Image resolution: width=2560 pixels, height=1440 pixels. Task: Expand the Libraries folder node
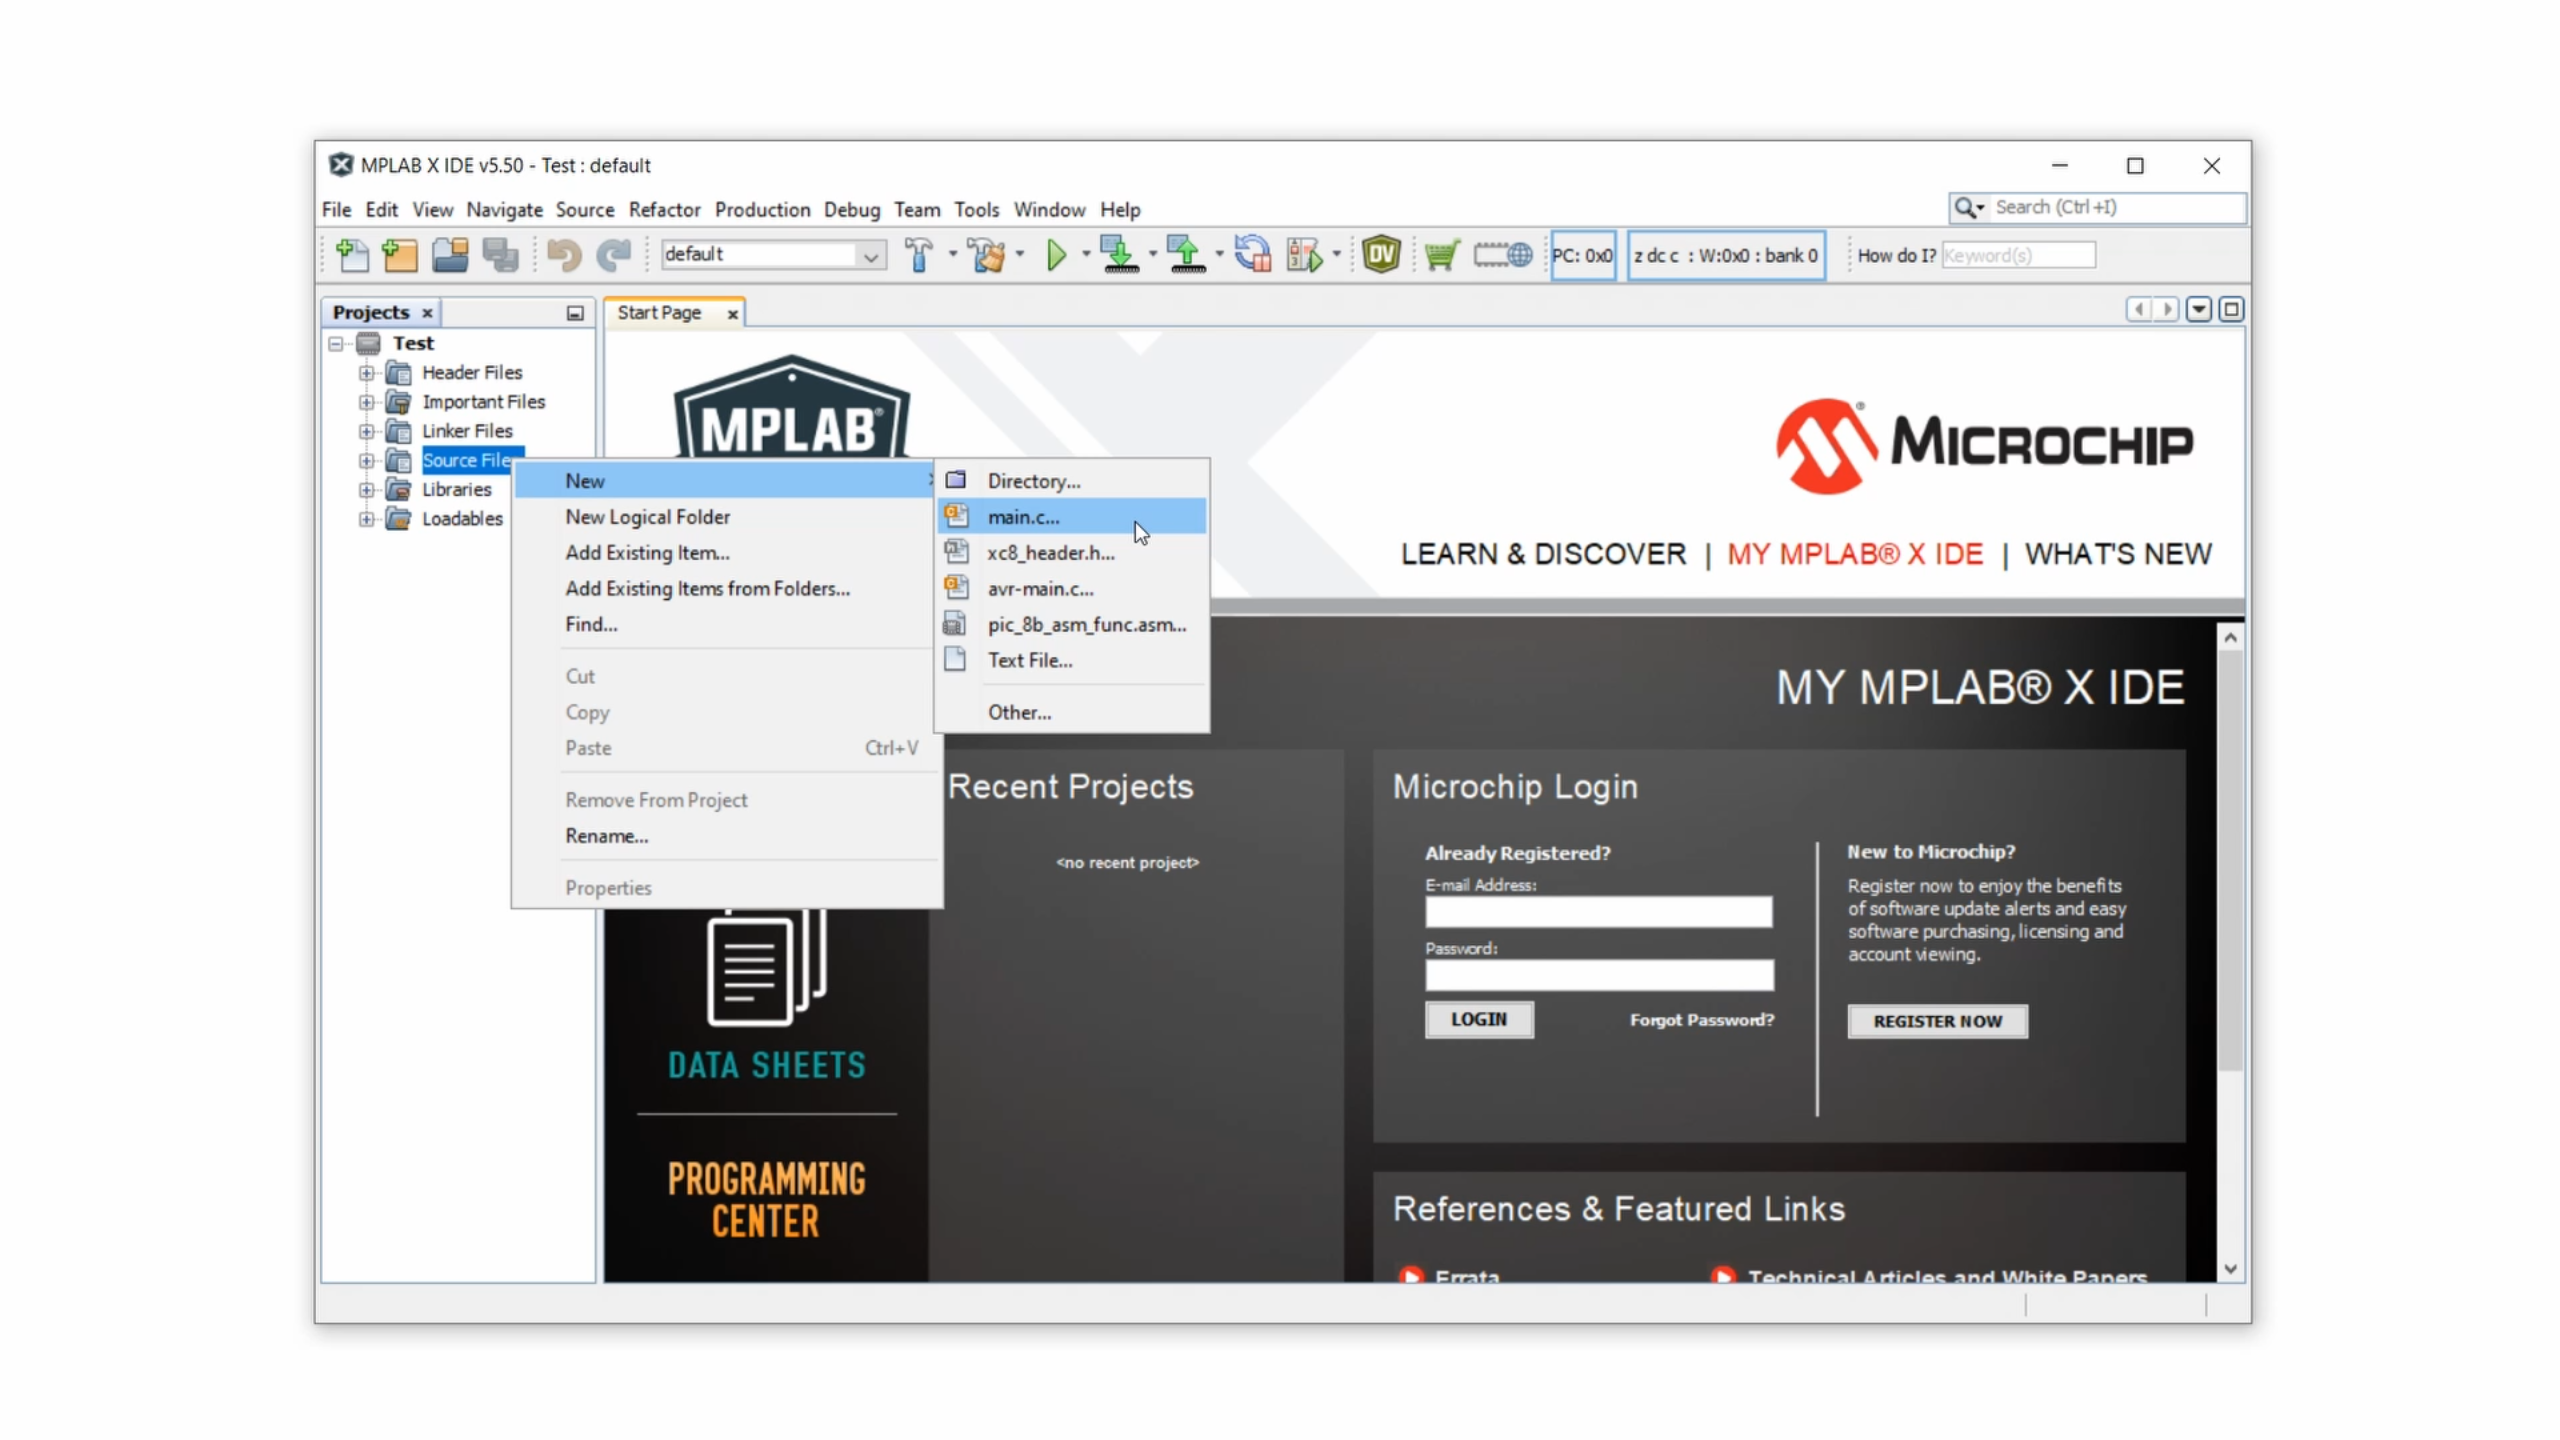pos(366,490)
